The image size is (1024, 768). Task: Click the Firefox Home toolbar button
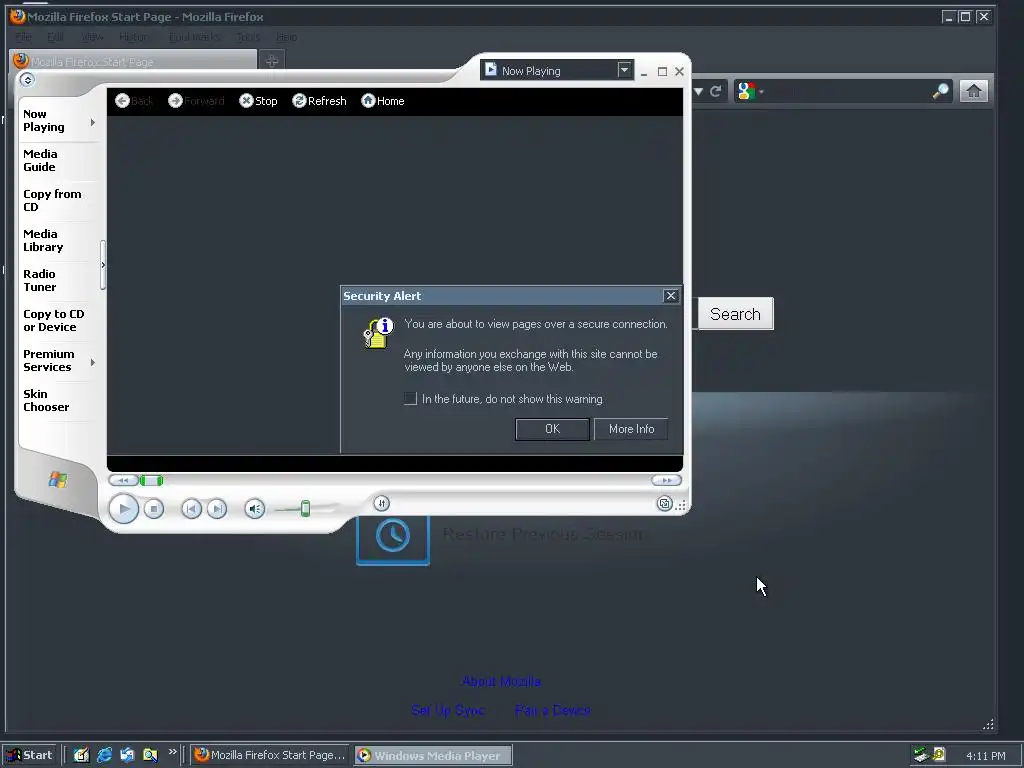pyautogui.click(x=974, y=91)
